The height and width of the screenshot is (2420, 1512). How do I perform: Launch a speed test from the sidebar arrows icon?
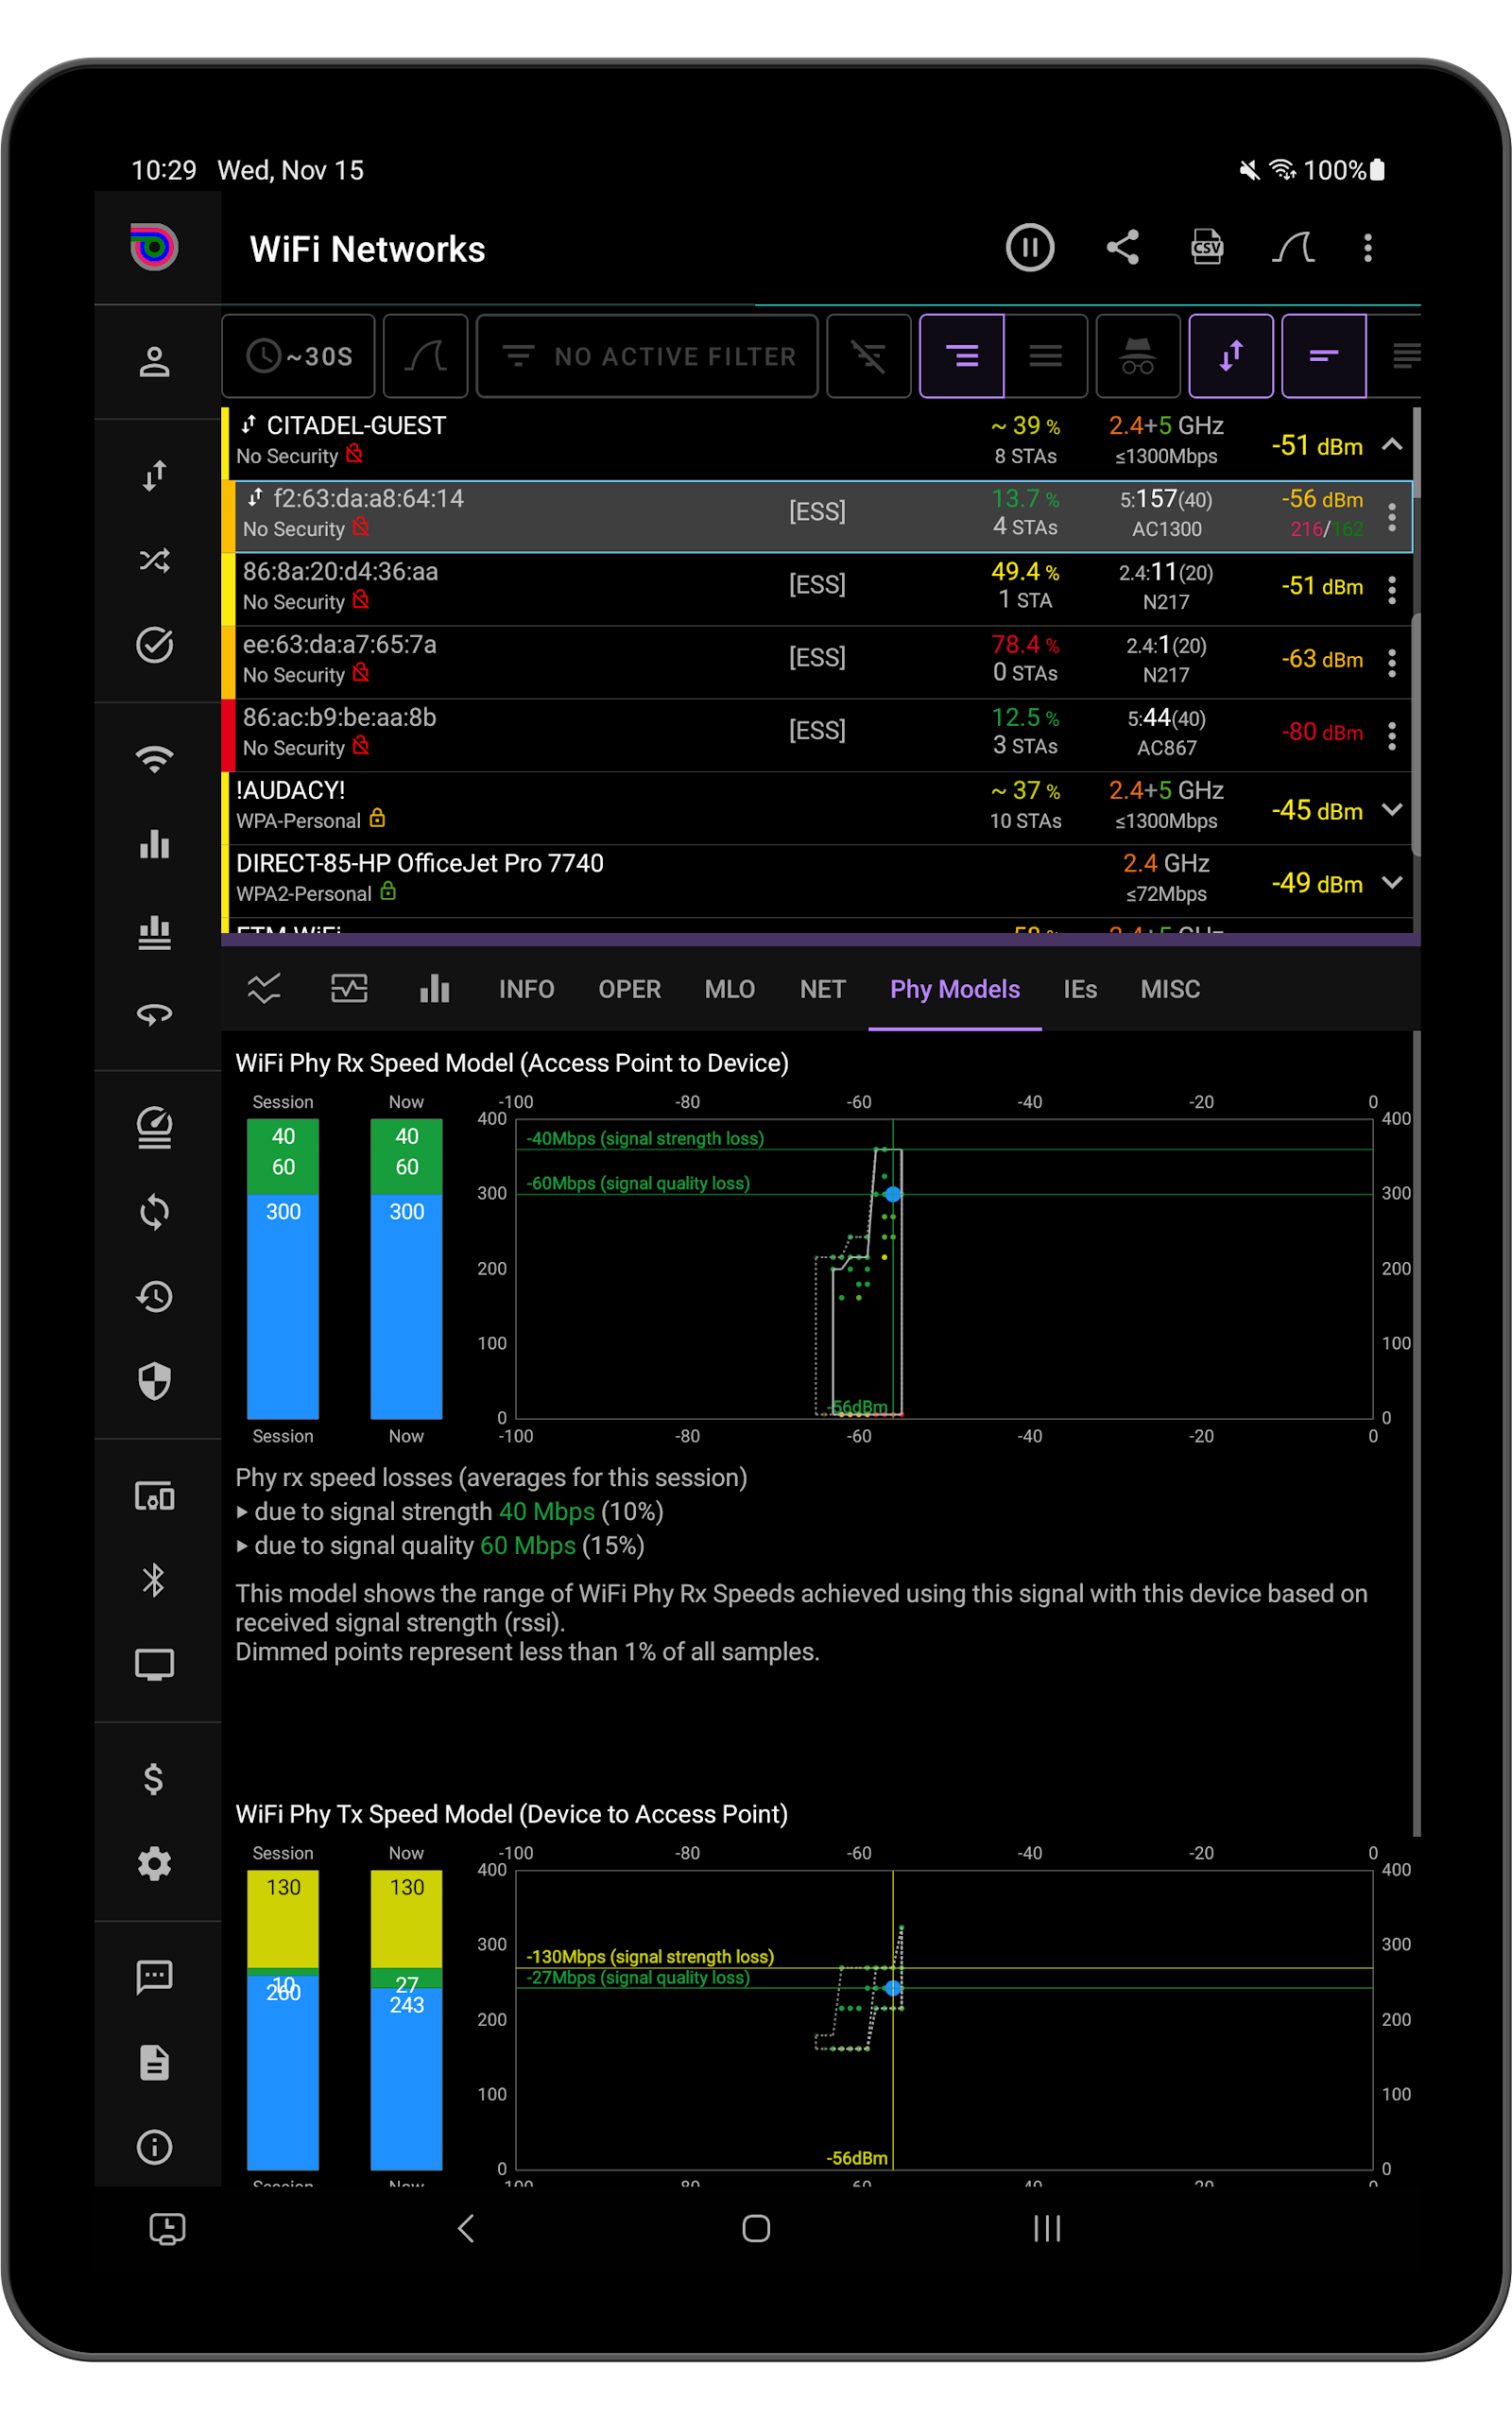[155, 476]
